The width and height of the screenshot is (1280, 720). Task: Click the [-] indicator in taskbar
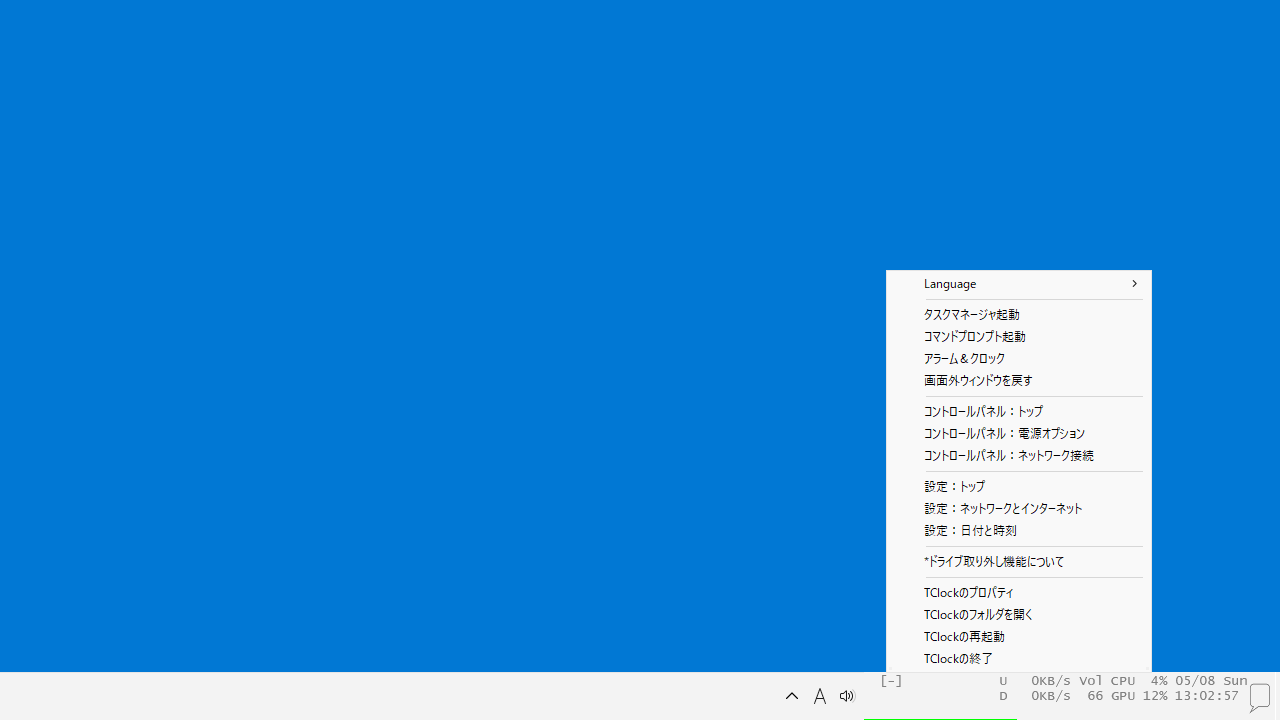(891, 681)
